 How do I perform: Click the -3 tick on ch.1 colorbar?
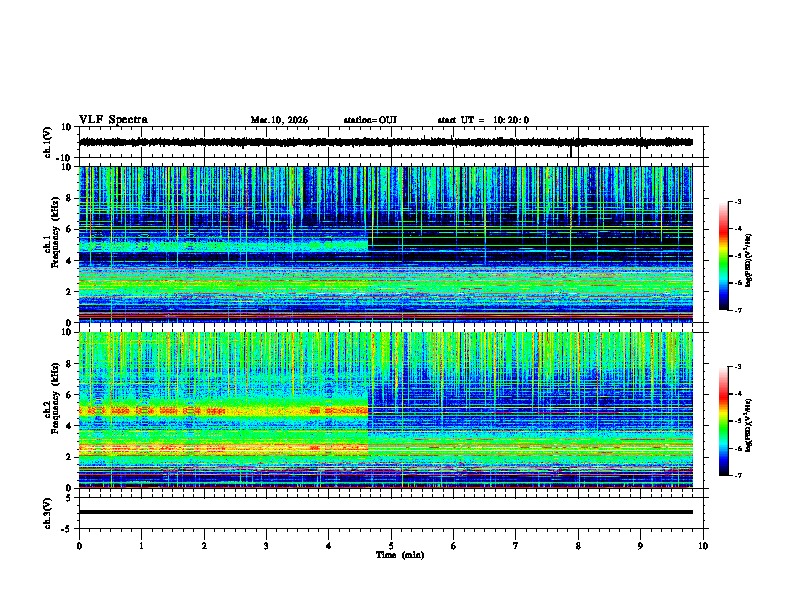click(x=737, y=202)
